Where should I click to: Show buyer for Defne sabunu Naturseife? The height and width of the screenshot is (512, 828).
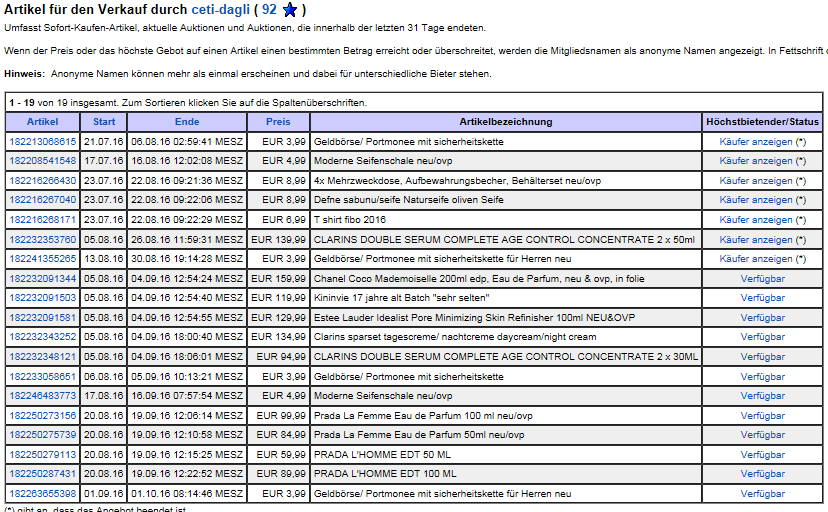coord(756,200)
